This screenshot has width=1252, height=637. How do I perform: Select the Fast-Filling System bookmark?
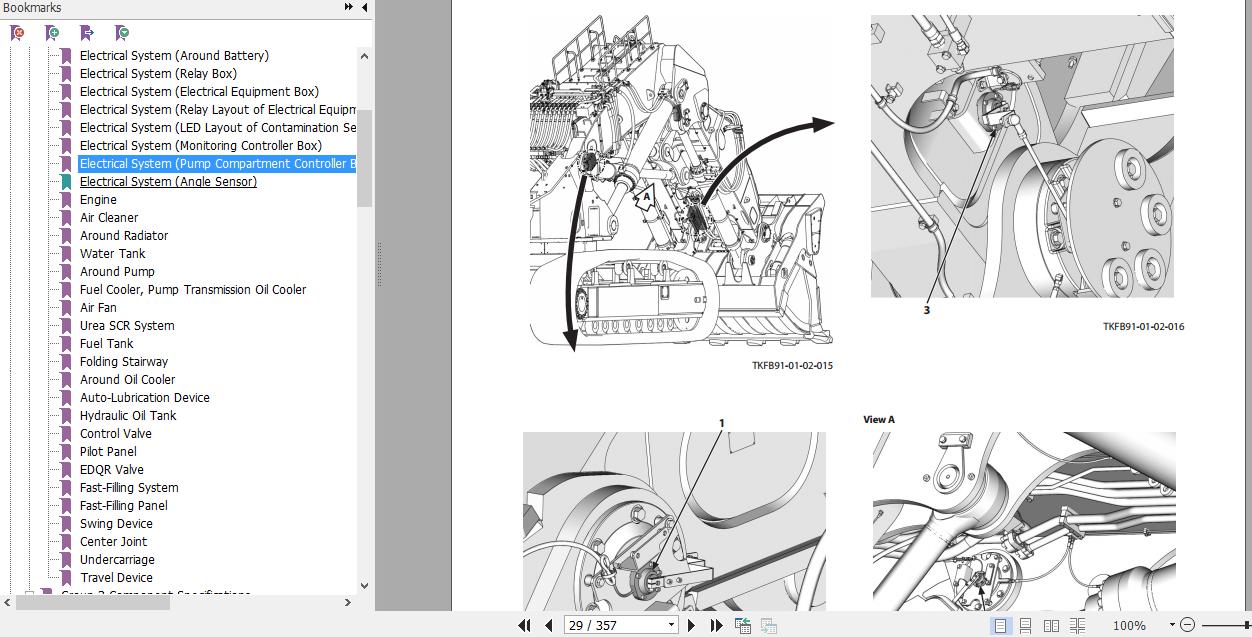[x=129, y=487]
